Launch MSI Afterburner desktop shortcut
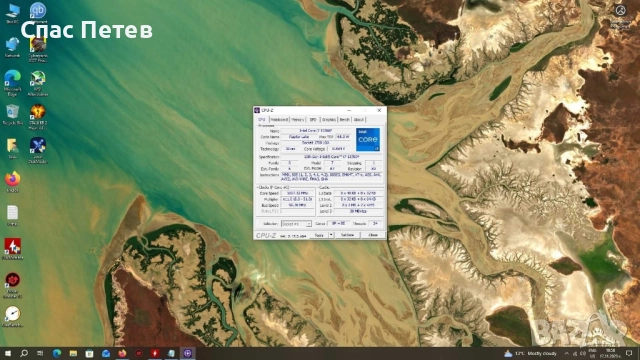 [38, 83]
